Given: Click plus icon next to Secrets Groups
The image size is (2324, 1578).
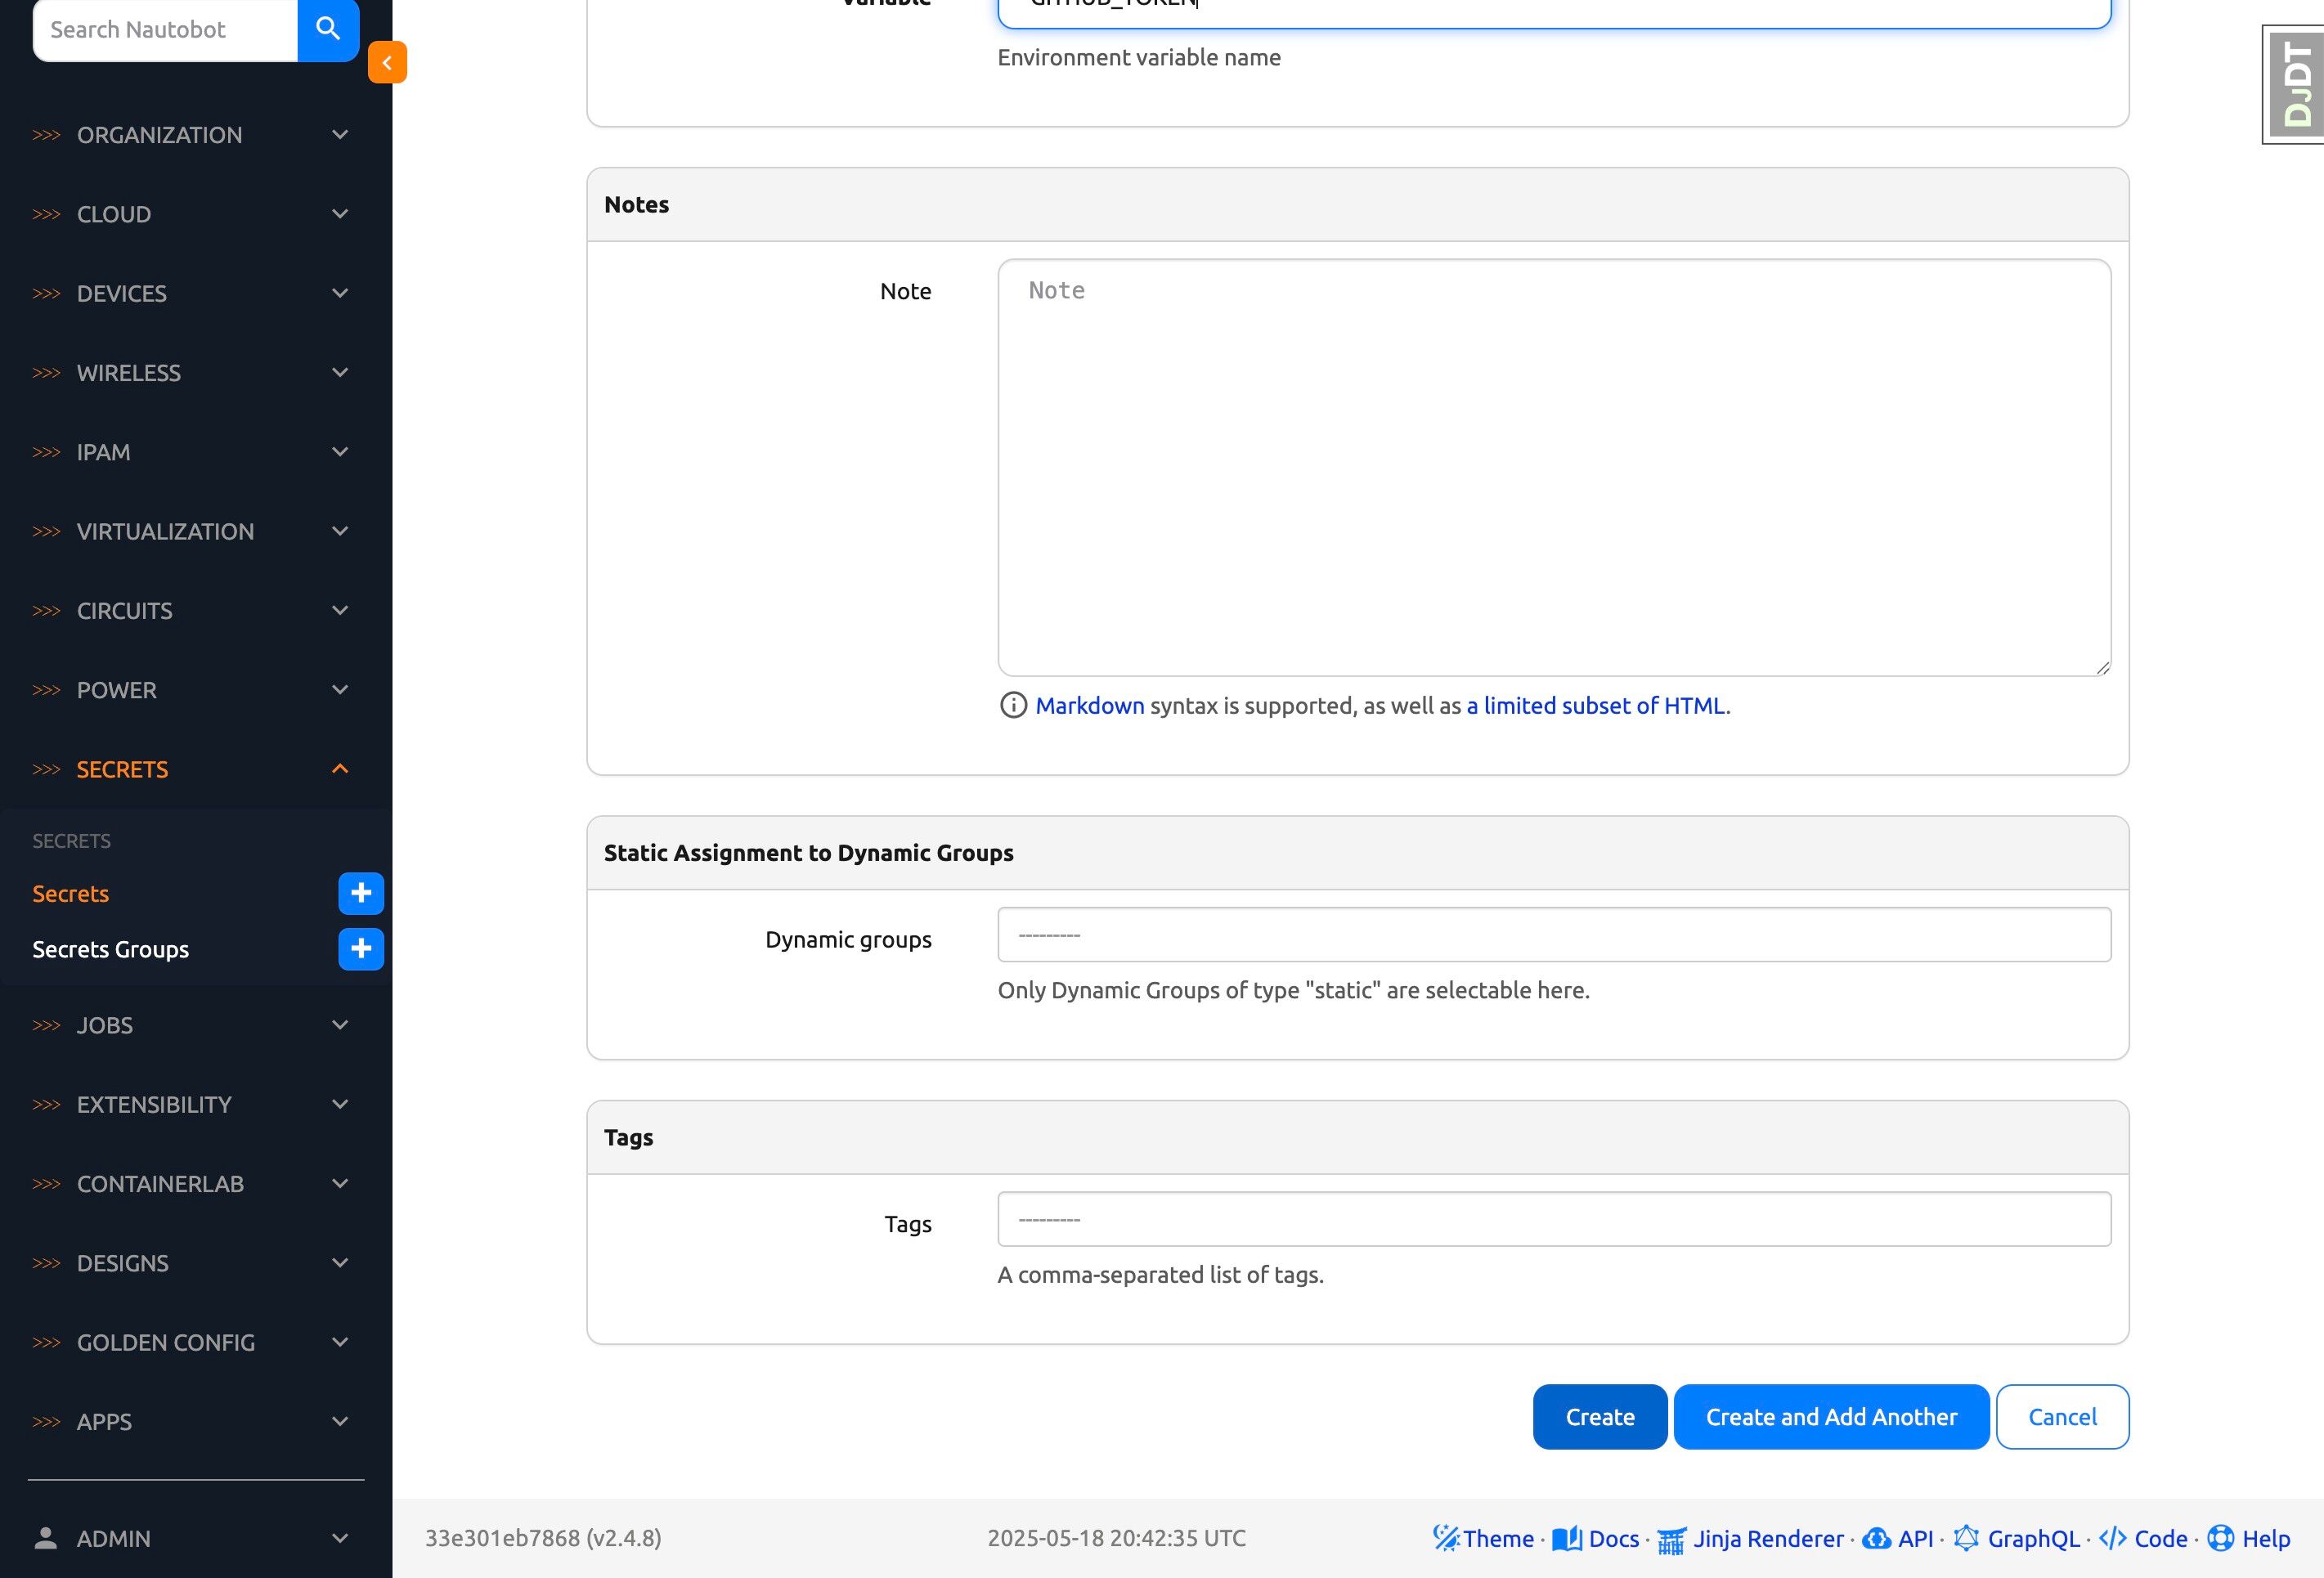Looking at the screenshot, I should [x=361, y=949].
